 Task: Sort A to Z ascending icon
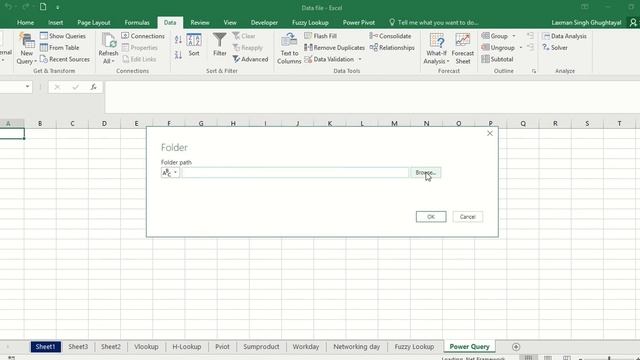(x=178, y=40)
